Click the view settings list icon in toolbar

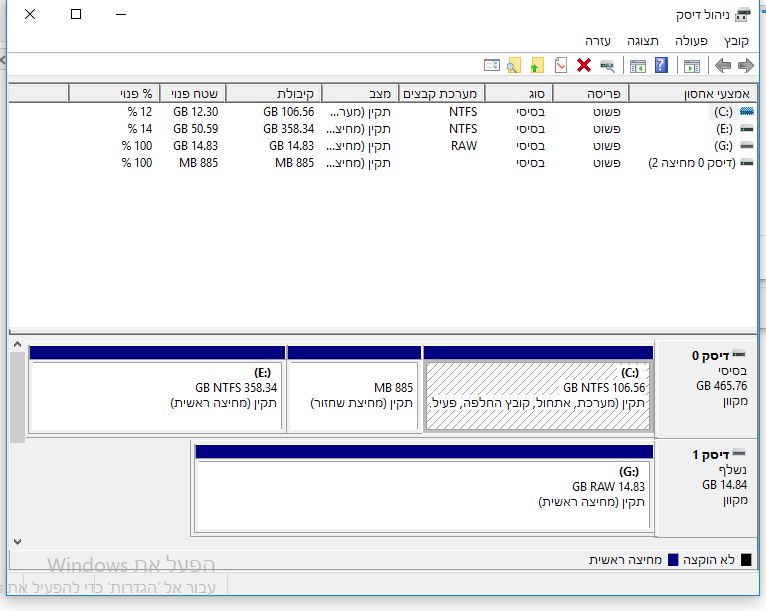pos(491,65)
